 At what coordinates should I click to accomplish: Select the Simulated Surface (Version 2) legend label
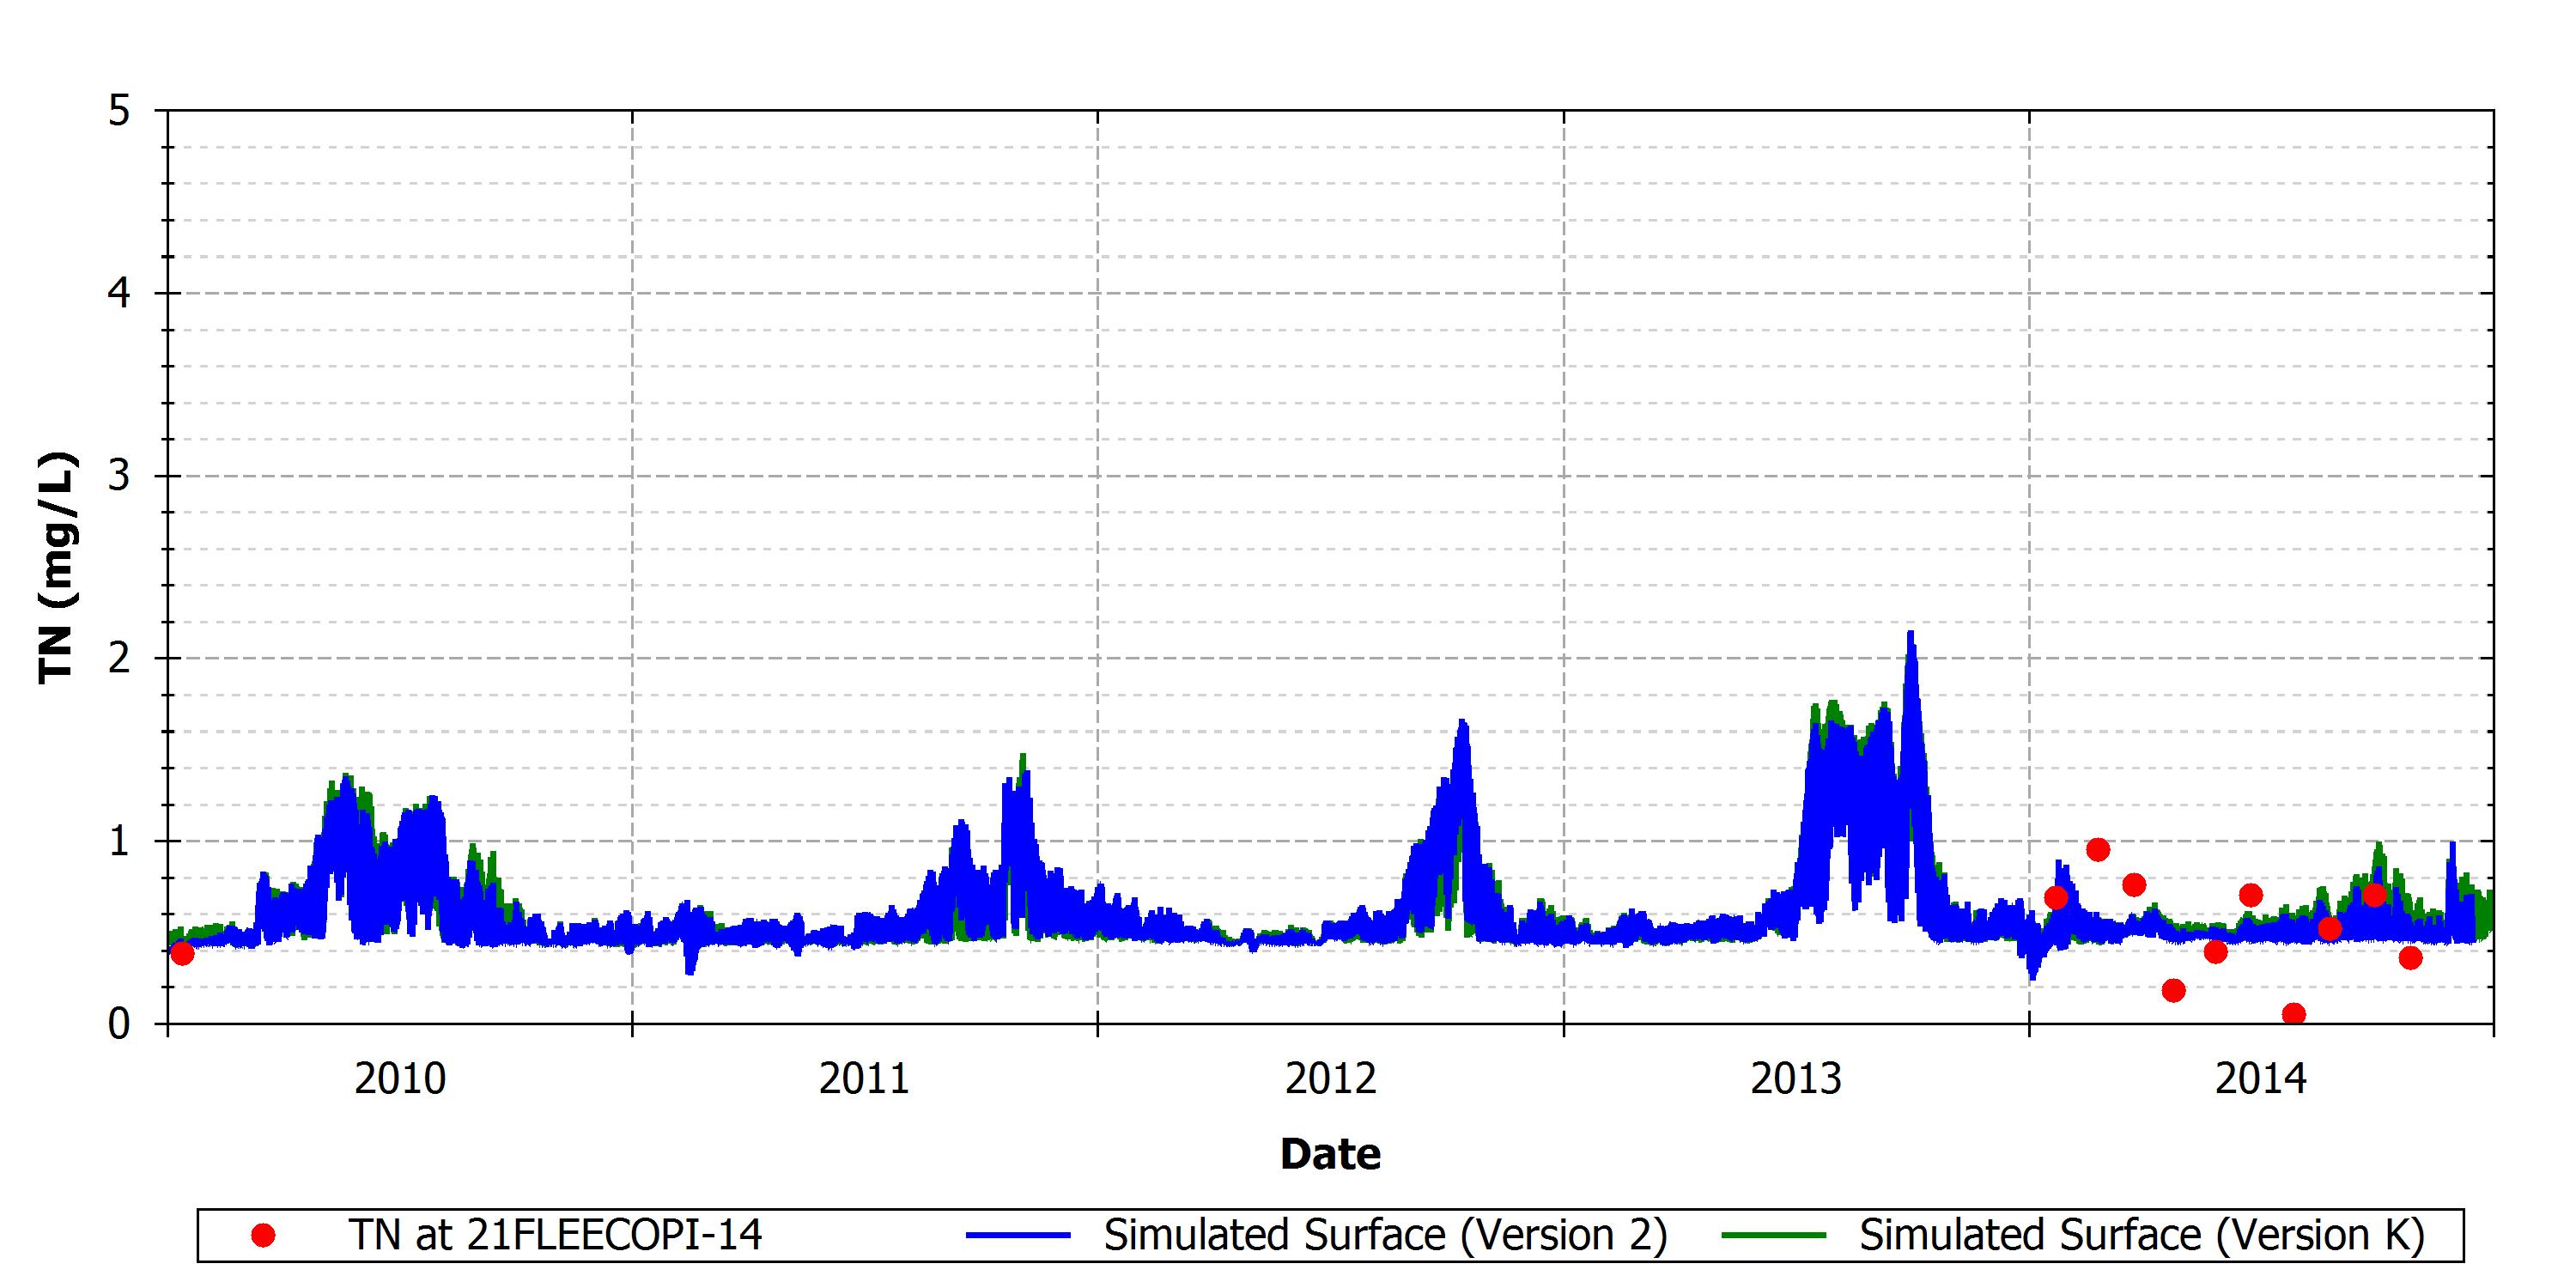[1385, 1236]
